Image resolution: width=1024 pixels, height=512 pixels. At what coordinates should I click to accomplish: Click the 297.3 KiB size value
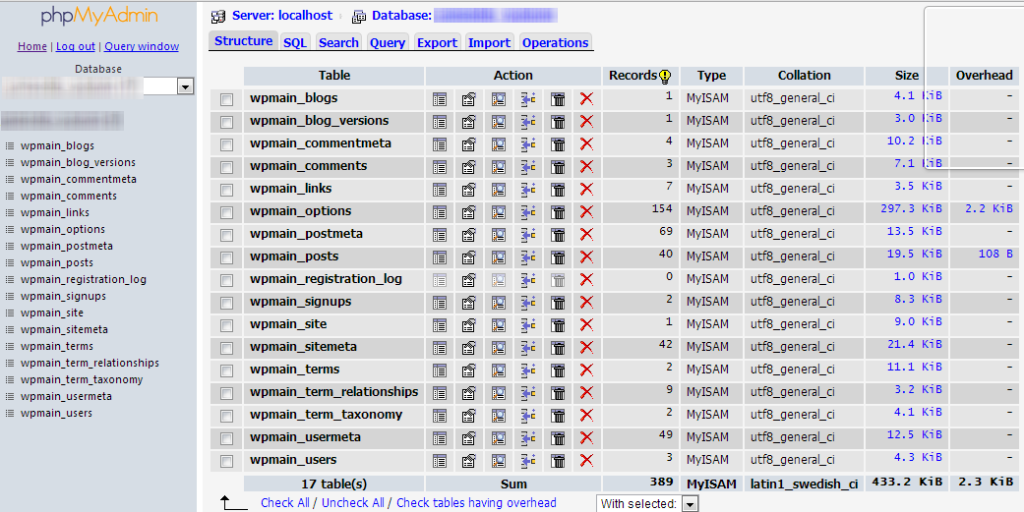click(911, 208)
